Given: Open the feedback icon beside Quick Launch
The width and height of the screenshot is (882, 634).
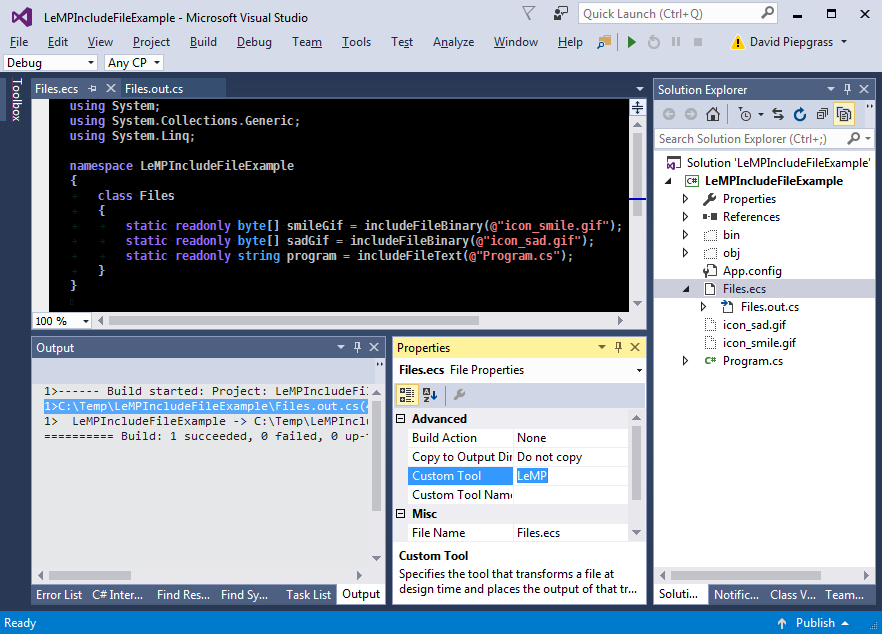Looking at the screenshot, I should click(x=560, y=14).
